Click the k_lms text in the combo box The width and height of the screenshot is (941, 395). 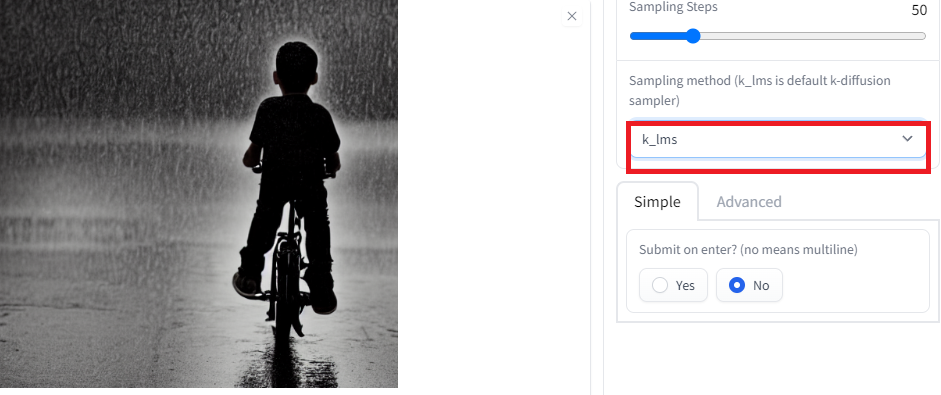660,139
